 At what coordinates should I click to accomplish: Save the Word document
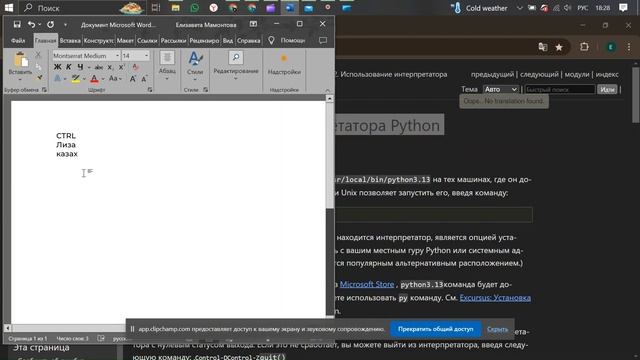[17, 24]
